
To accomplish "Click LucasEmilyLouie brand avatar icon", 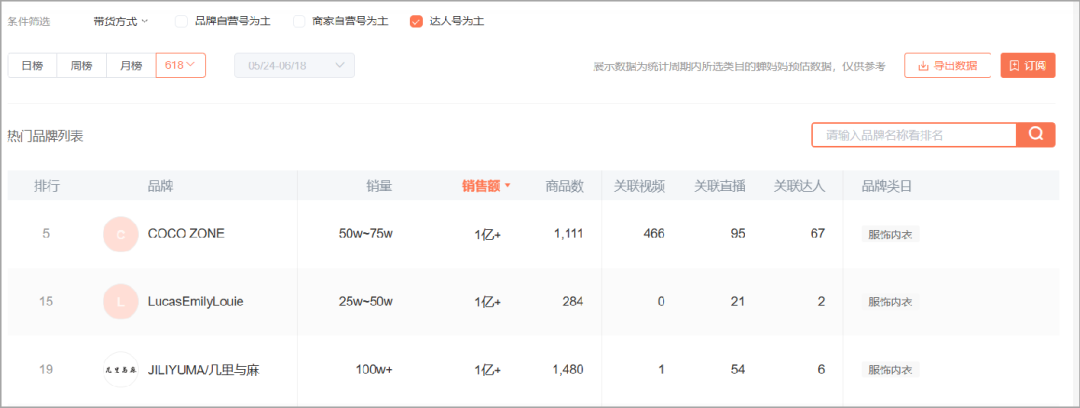I will click(x=121, y=302).
